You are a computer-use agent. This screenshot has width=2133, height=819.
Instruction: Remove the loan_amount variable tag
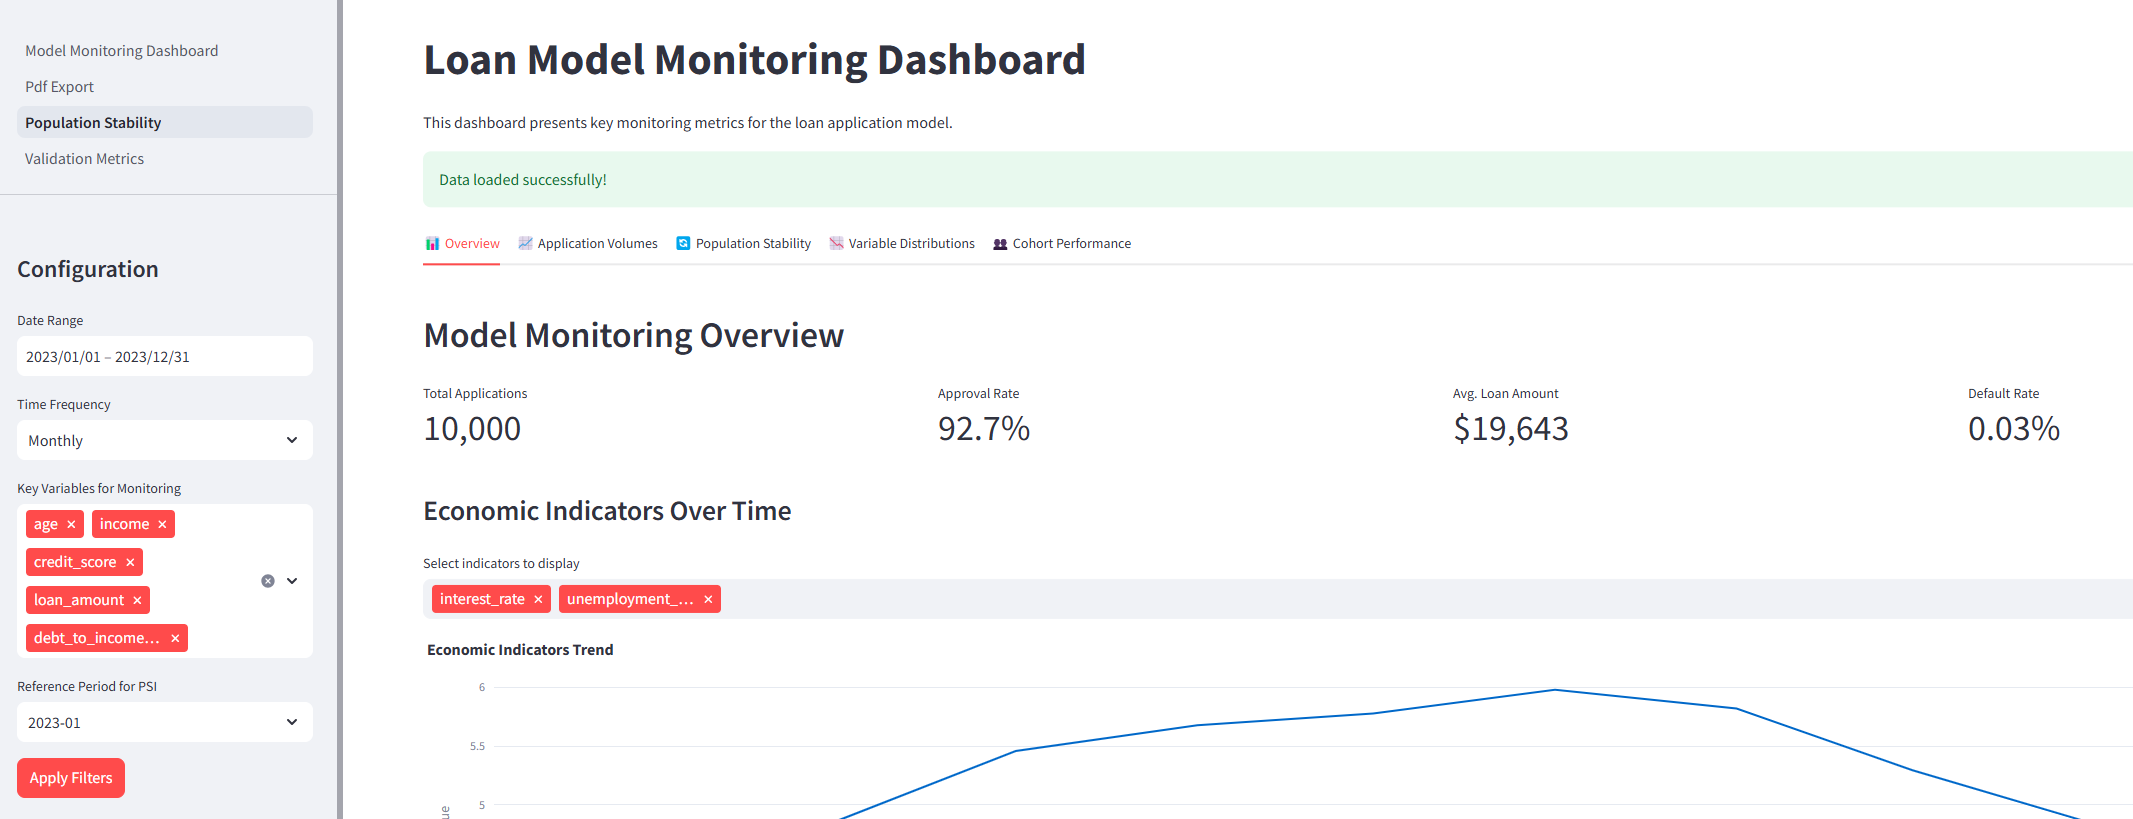tap(137, 601)
